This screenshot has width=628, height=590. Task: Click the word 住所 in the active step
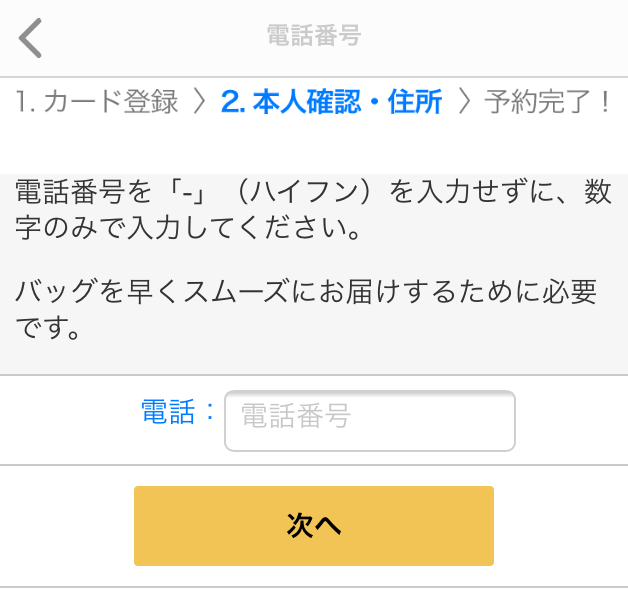coord(414,102)
